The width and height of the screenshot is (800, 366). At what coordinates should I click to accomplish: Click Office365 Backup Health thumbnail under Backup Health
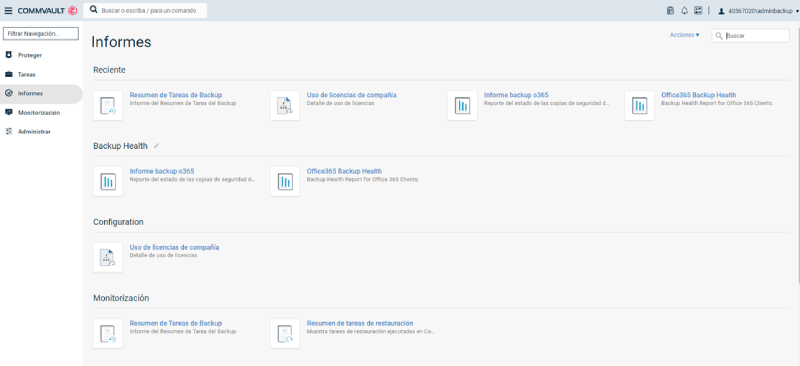click(285, 181)
